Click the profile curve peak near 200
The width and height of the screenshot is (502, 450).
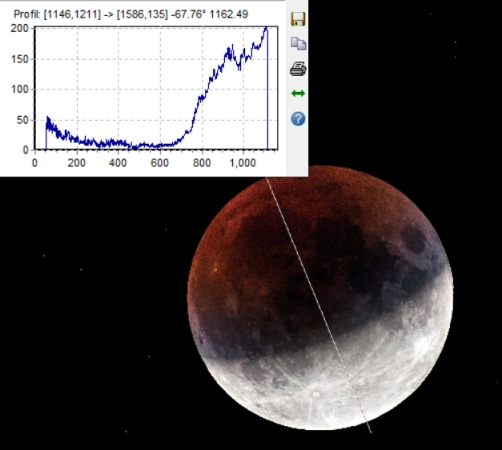click(x=266, y=29)
